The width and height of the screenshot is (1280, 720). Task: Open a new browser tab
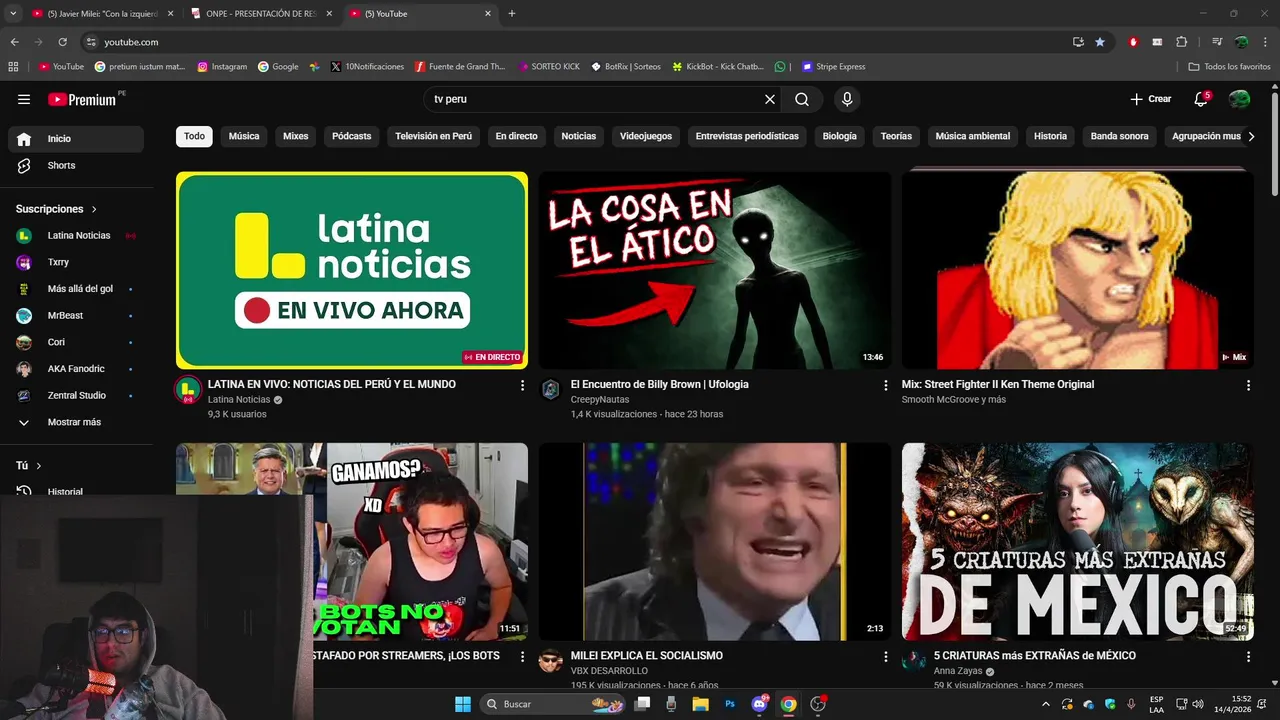512,14
